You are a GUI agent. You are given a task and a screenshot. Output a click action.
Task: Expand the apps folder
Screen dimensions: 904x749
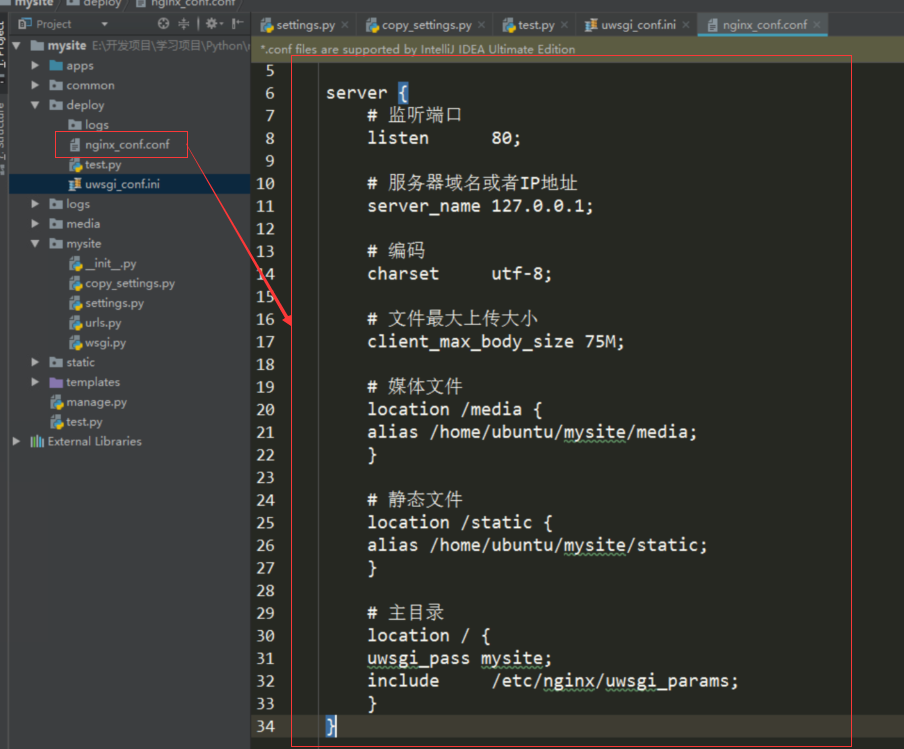pos(35,65)
